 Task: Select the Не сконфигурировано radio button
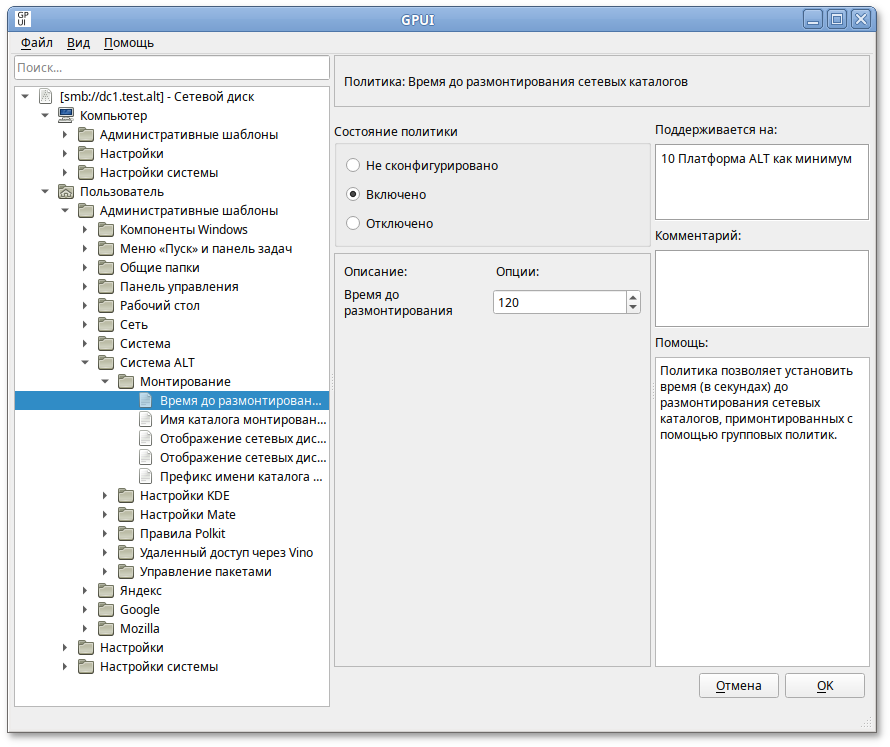tap(353, 165)
